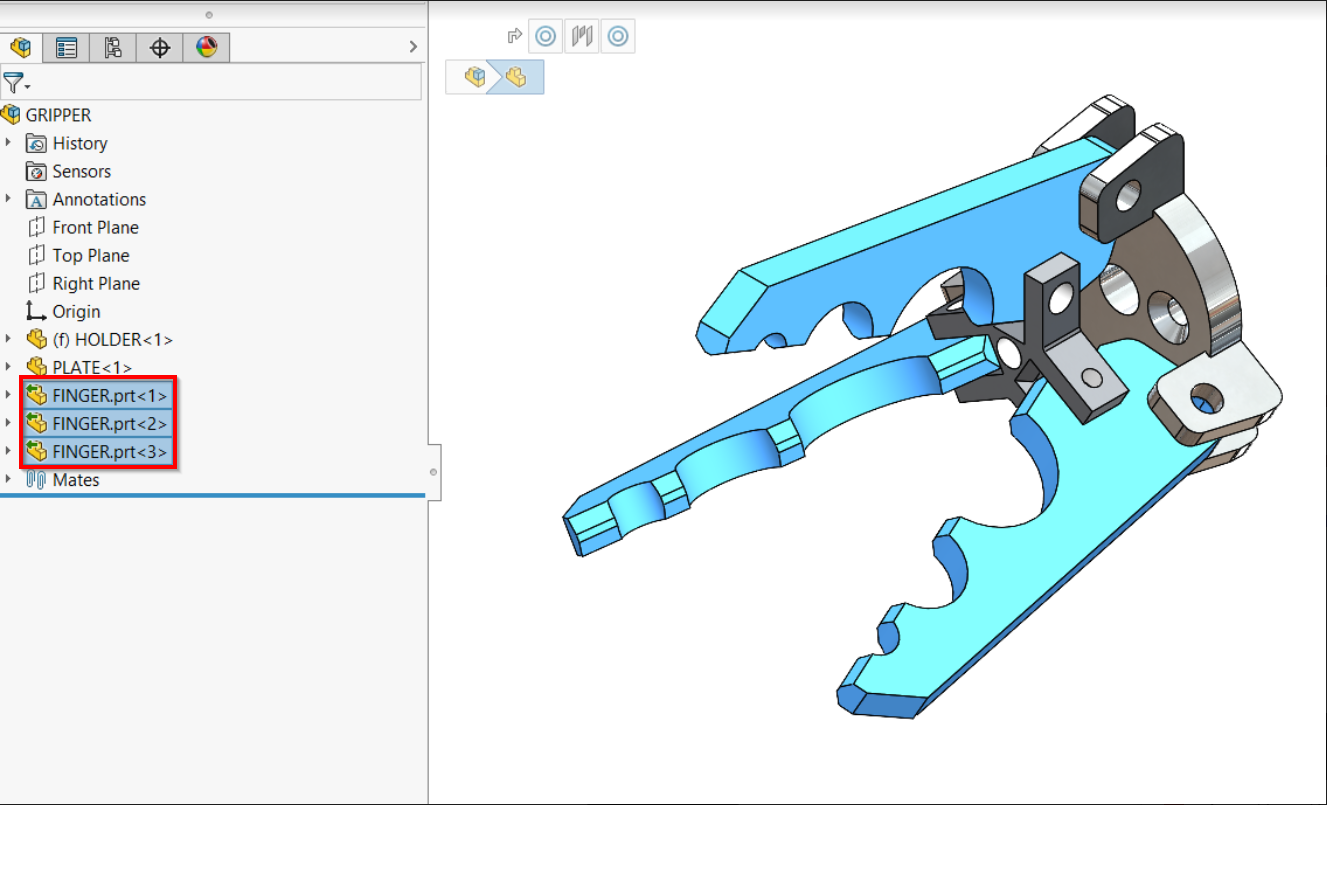Image resolution: width=1327 pixels, height=885 pixels.
Task: Select the Top Plane
Action: (x=91, y=255)
